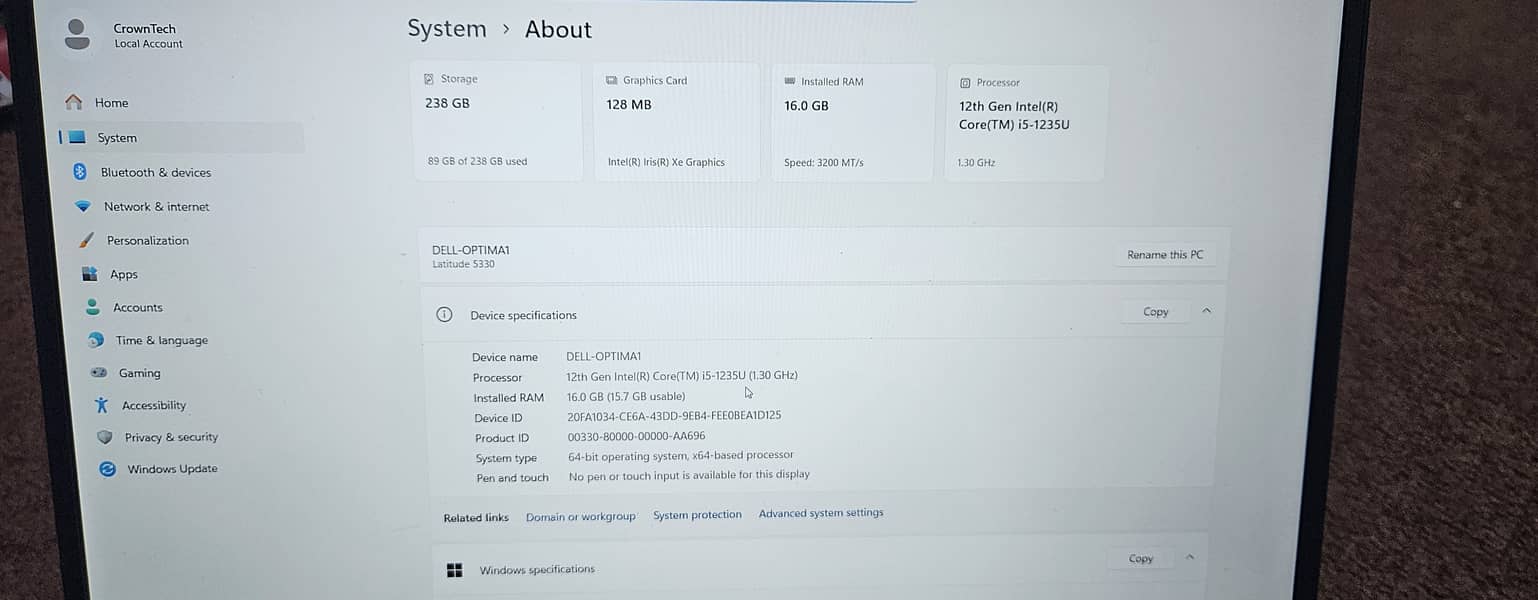Open the Advanced system settings link

click(820, 513)
